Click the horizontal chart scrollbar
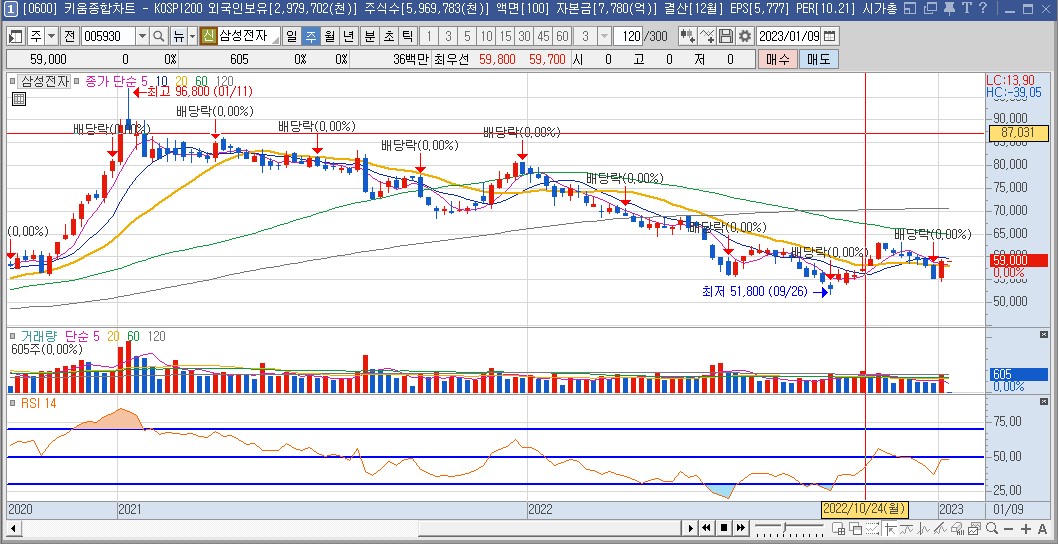This screenshot has width=1058, height=544. coord(548,528)
